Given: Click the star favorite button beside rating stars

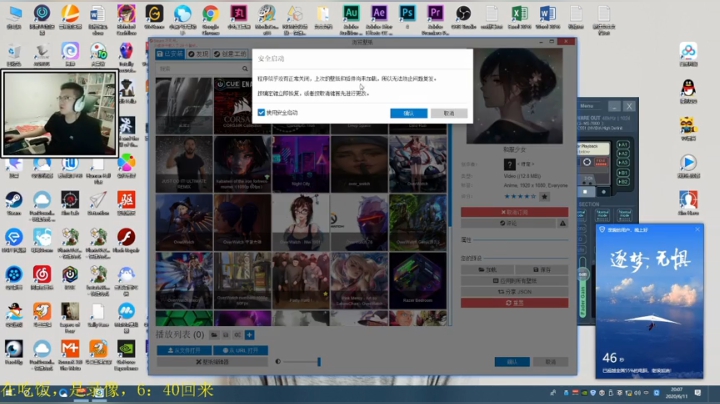Looking at the screenshot, I should coord(545,196).
